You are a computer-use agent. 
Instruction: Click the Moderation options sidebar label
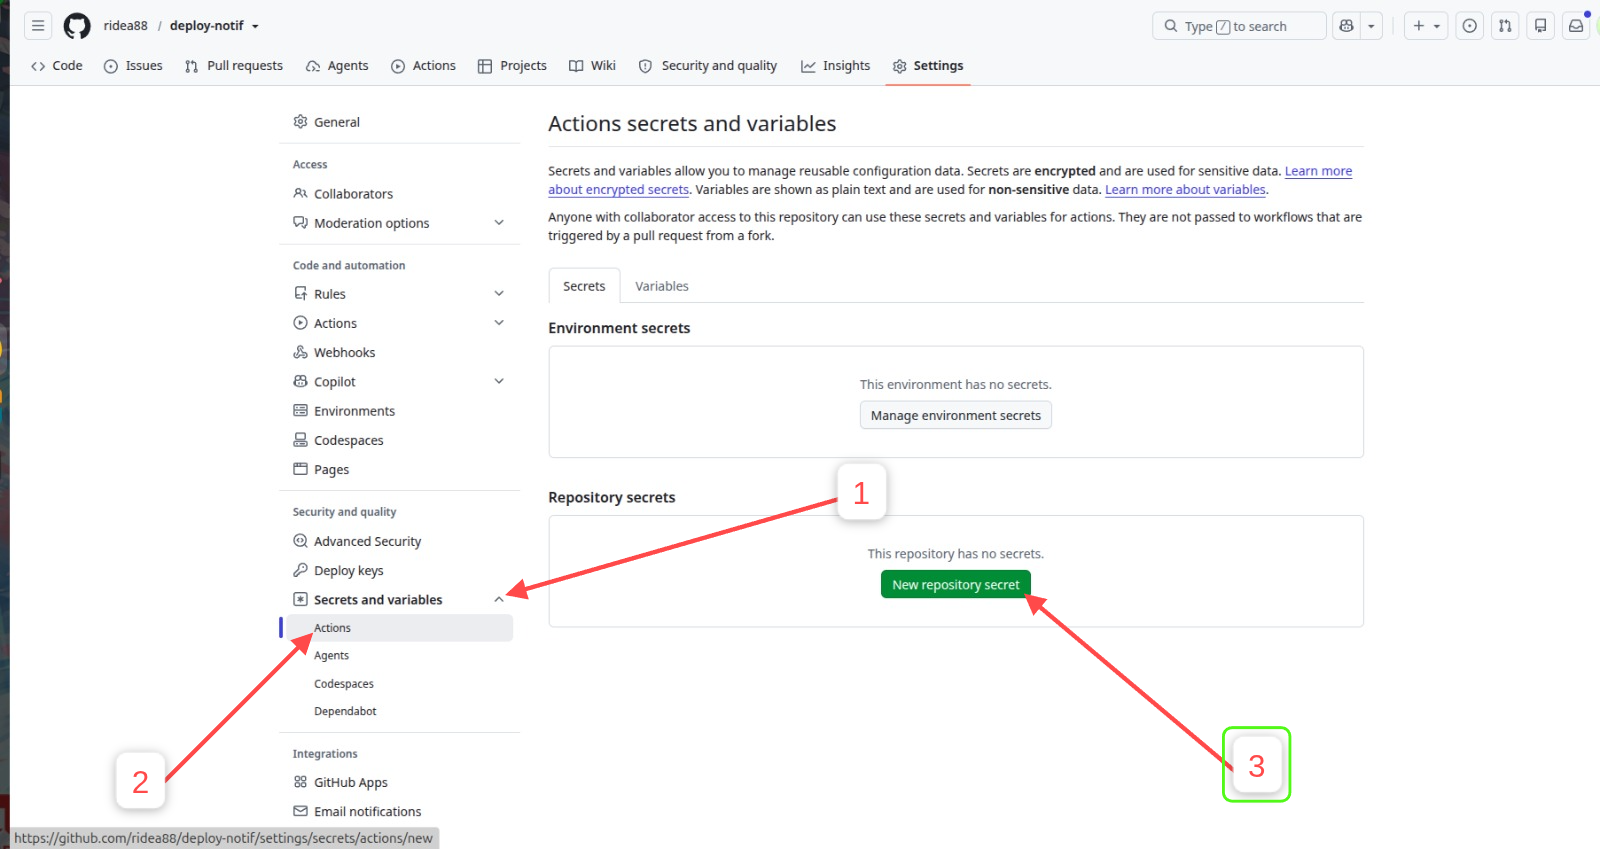[372, 223]
